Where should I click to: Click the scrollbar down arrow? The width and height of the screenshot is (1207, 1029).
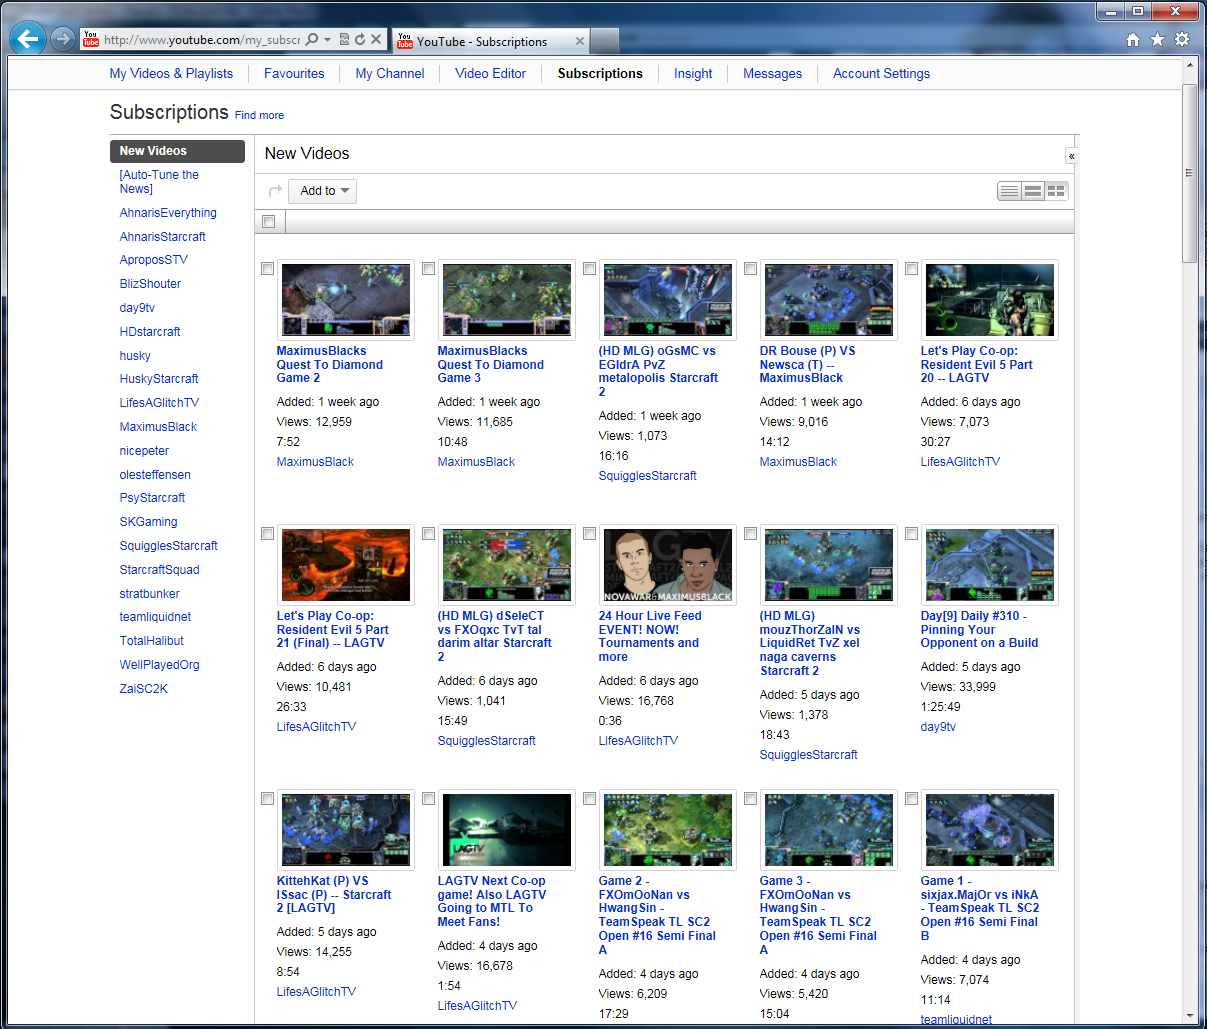coord(1189,1014)
